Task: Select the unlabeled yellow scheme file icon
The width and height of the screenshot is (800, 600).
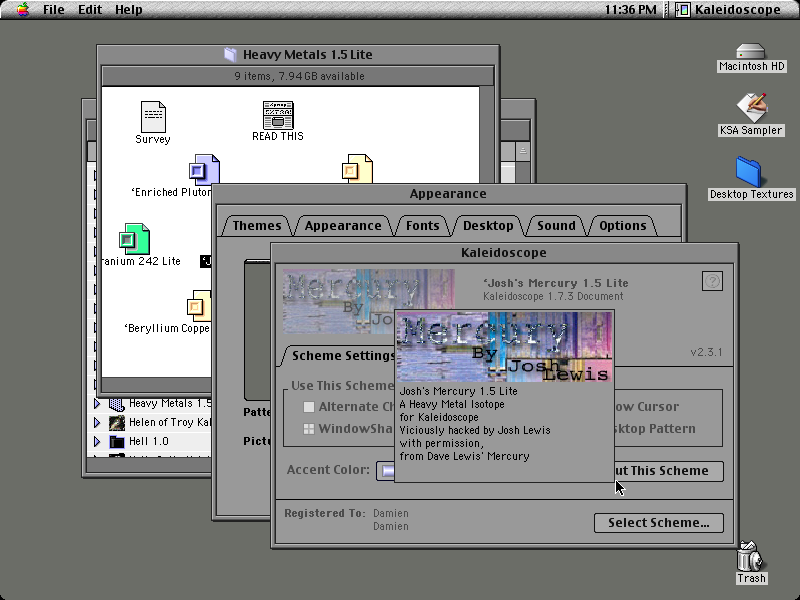Action: tap(357, 168)
